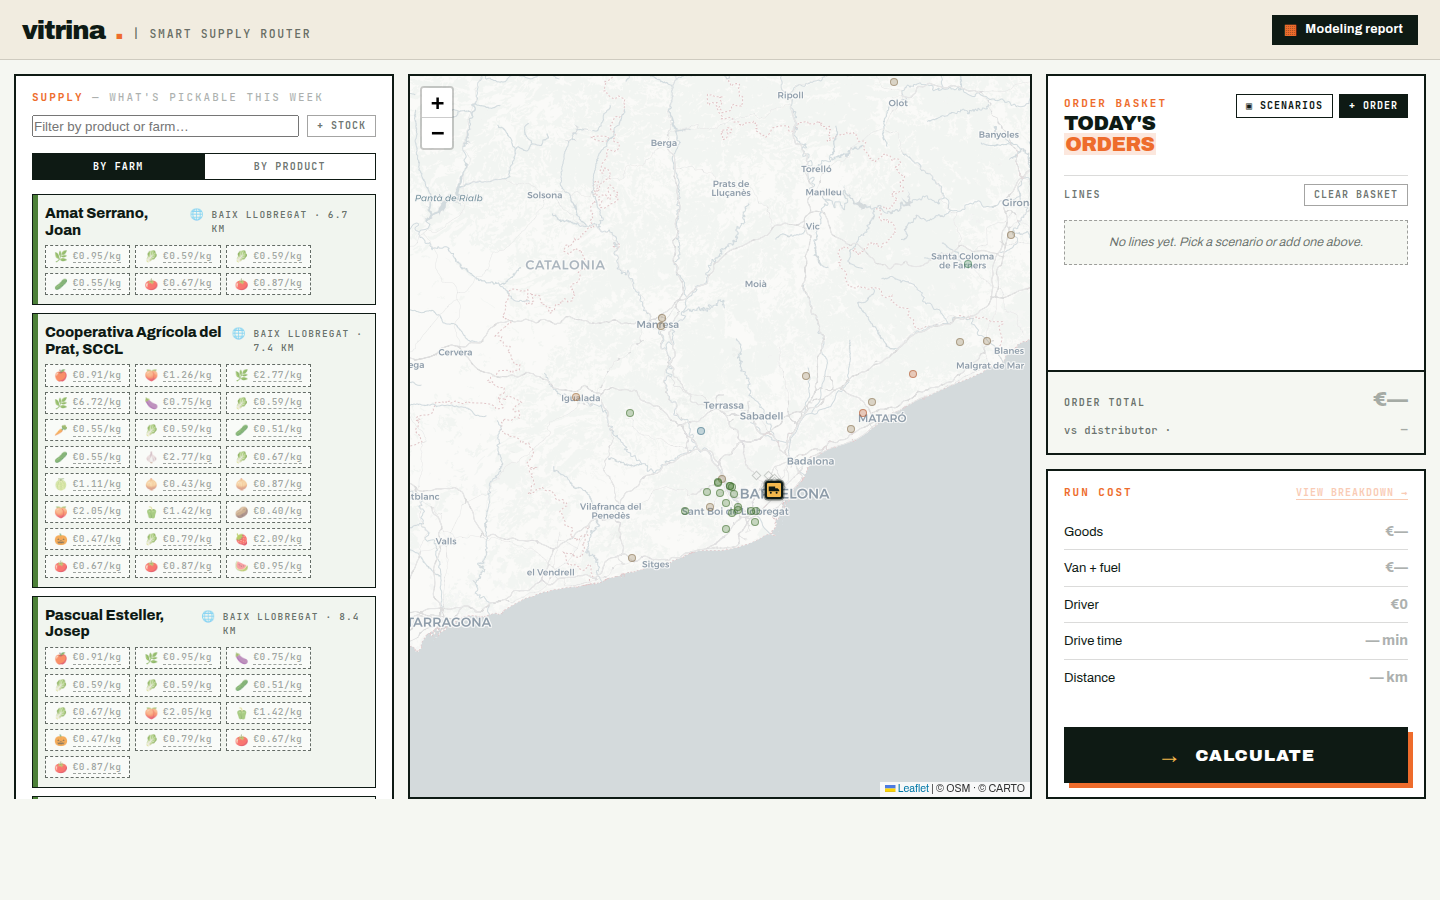
Task: Open the Scenarios picker
Action: (x=1284, y=106)
